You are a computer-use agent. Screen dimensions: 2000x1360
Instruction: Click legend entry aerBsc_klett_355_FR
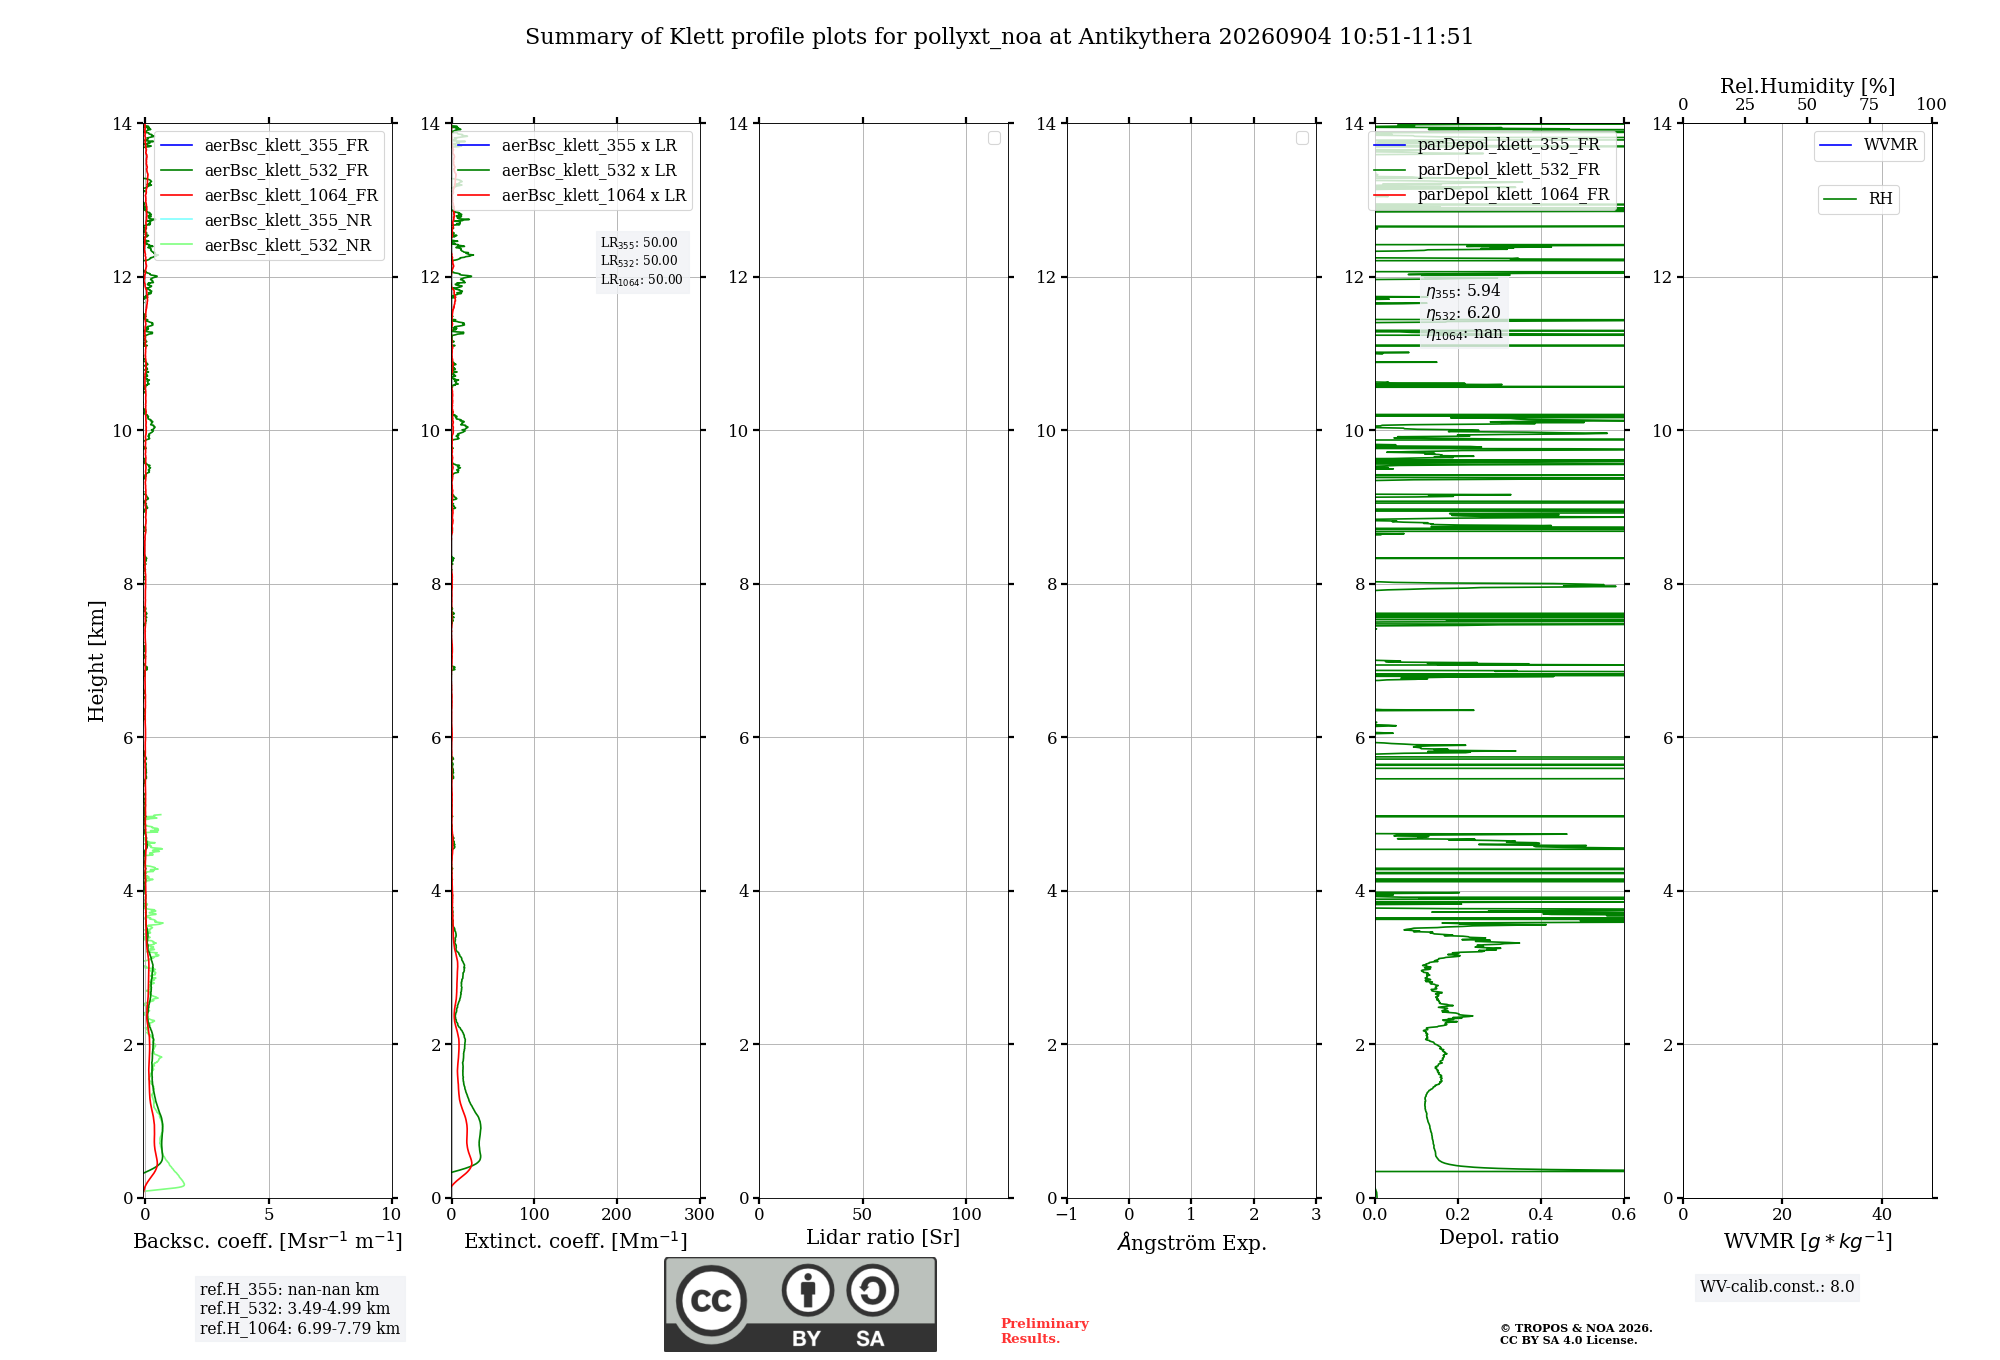pyautogui.click(x=286, y=146)
